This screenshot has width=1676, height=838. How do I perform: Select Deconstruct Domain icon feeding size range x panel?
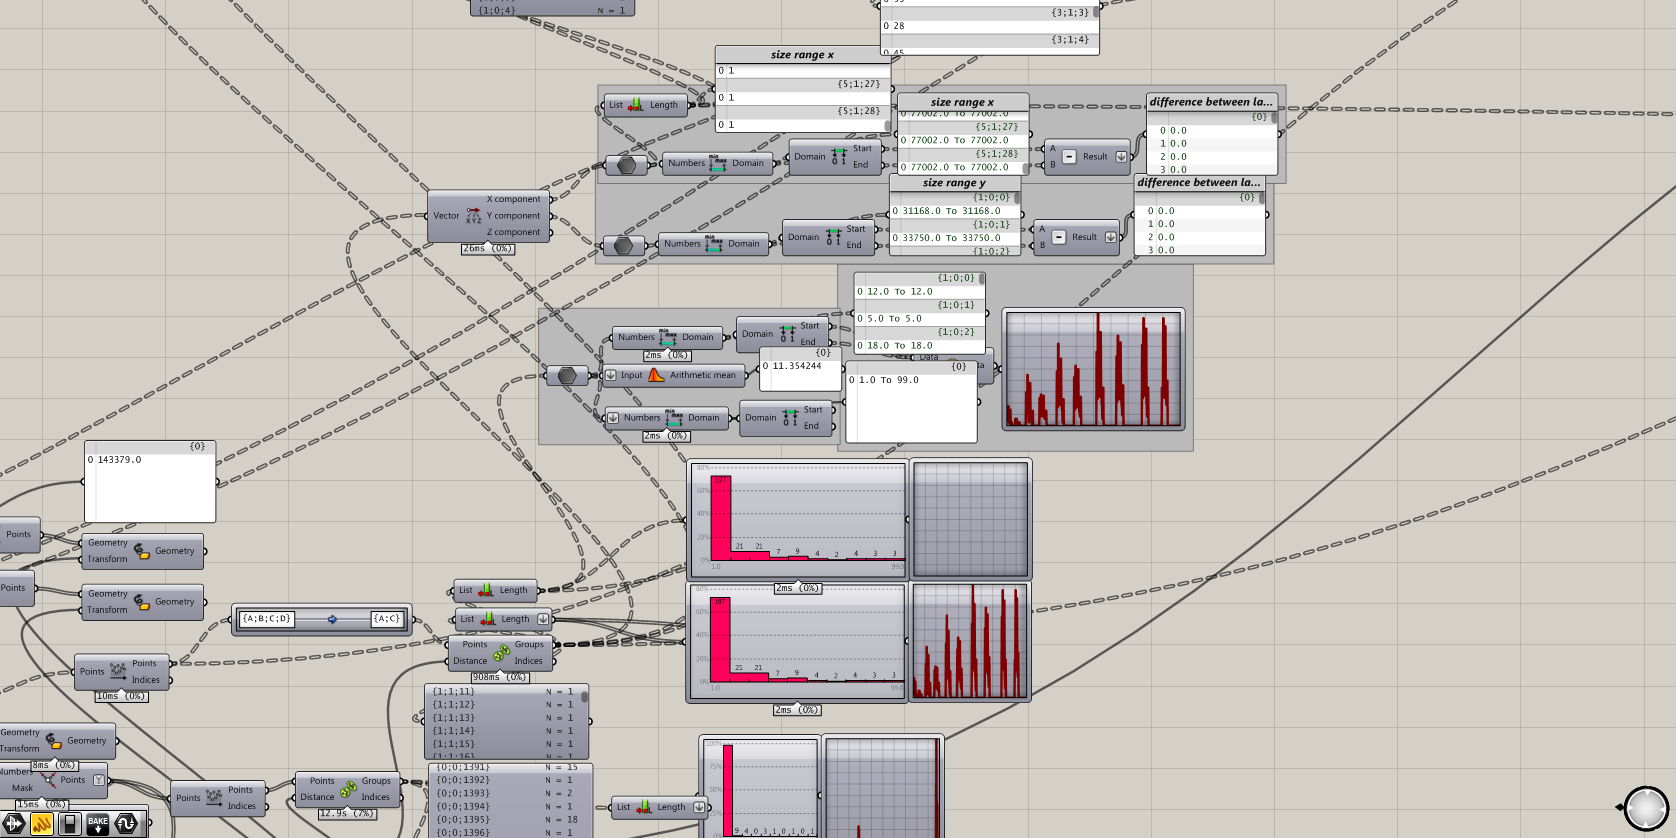[x=838, y=156]
